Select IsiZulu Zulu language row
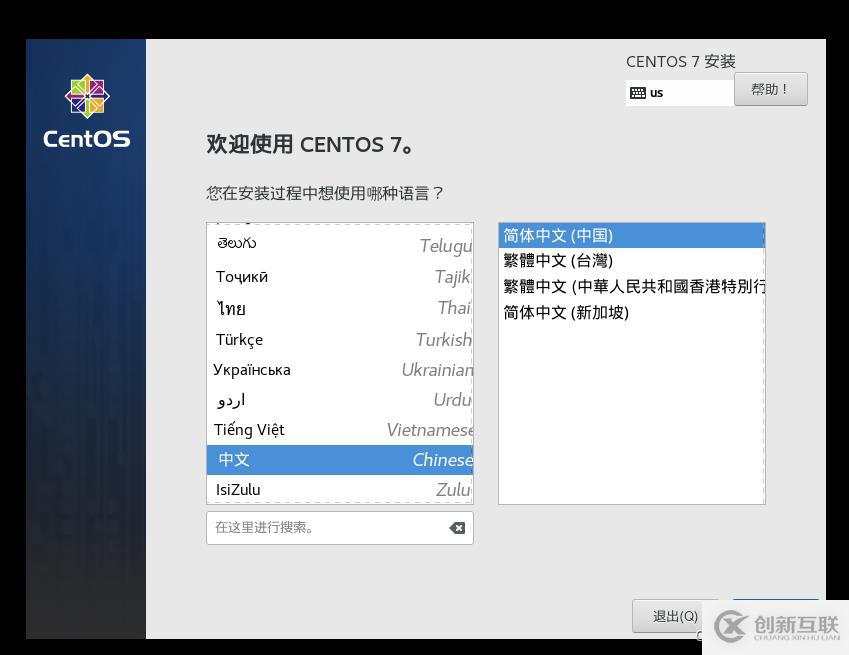The height and width of the screenshot is (655, 849). point(339,489)
